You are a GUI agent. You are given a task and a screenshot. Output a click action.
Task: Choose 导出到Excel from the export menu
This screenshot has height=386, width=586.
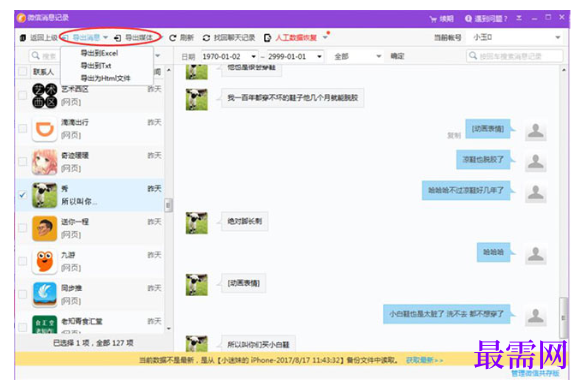[99, 53]
